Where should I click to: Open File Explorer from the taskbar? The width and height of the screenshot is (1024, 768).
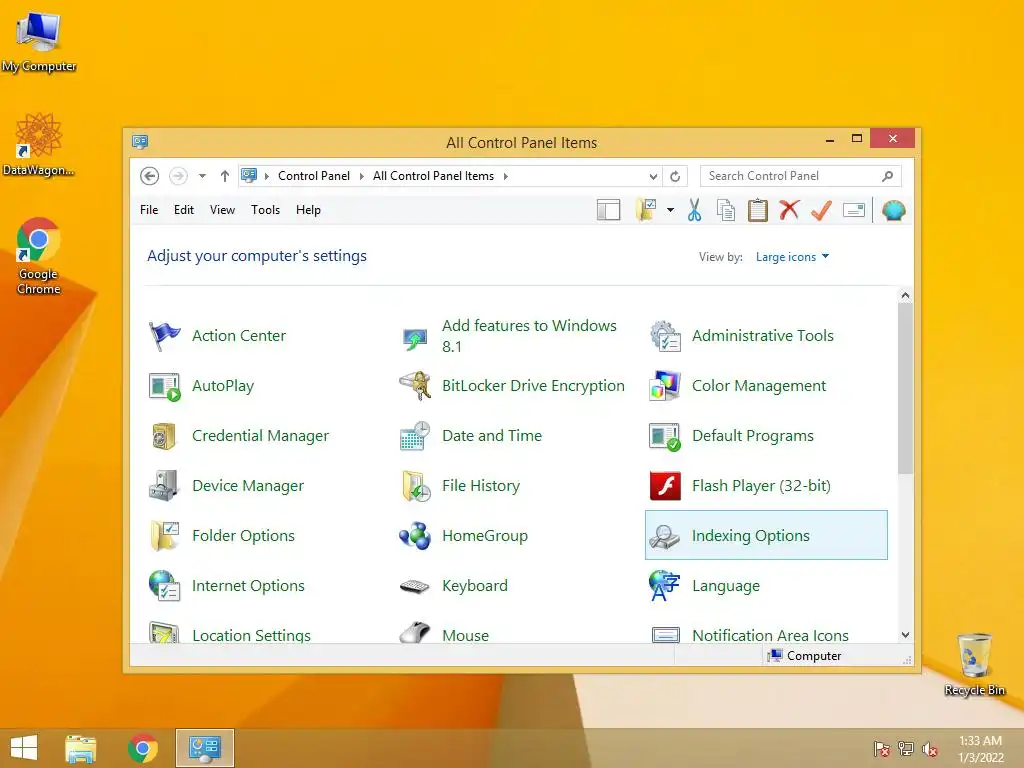tap(81, 748)
